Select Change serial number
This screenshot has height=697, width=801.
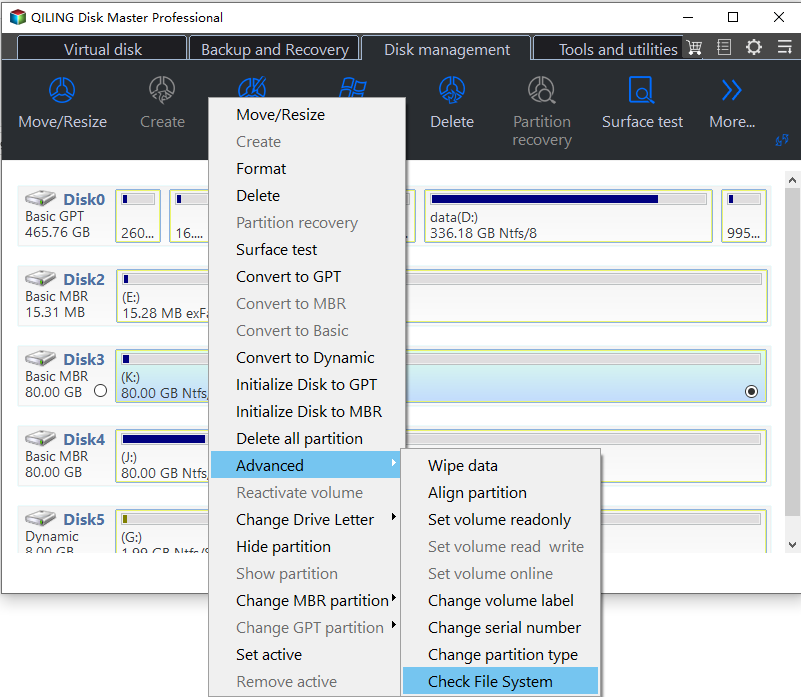pos(500,628)
